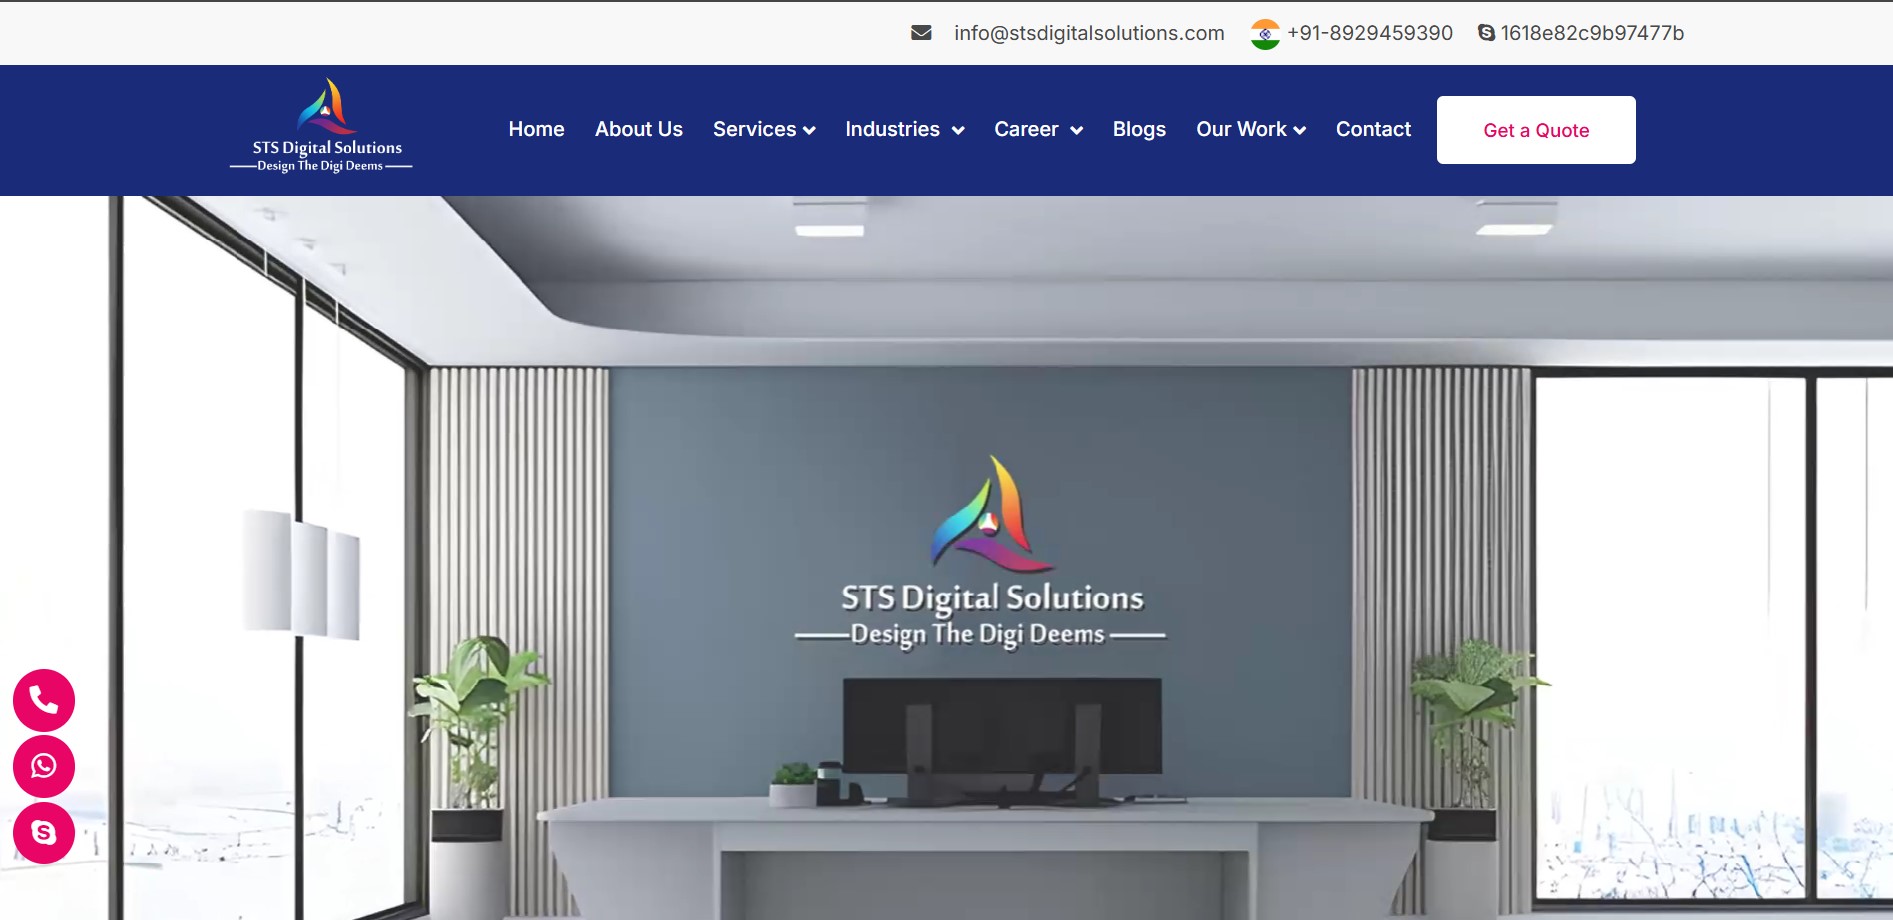Expand the Career dropdown arrow

tap(1076, 131)
